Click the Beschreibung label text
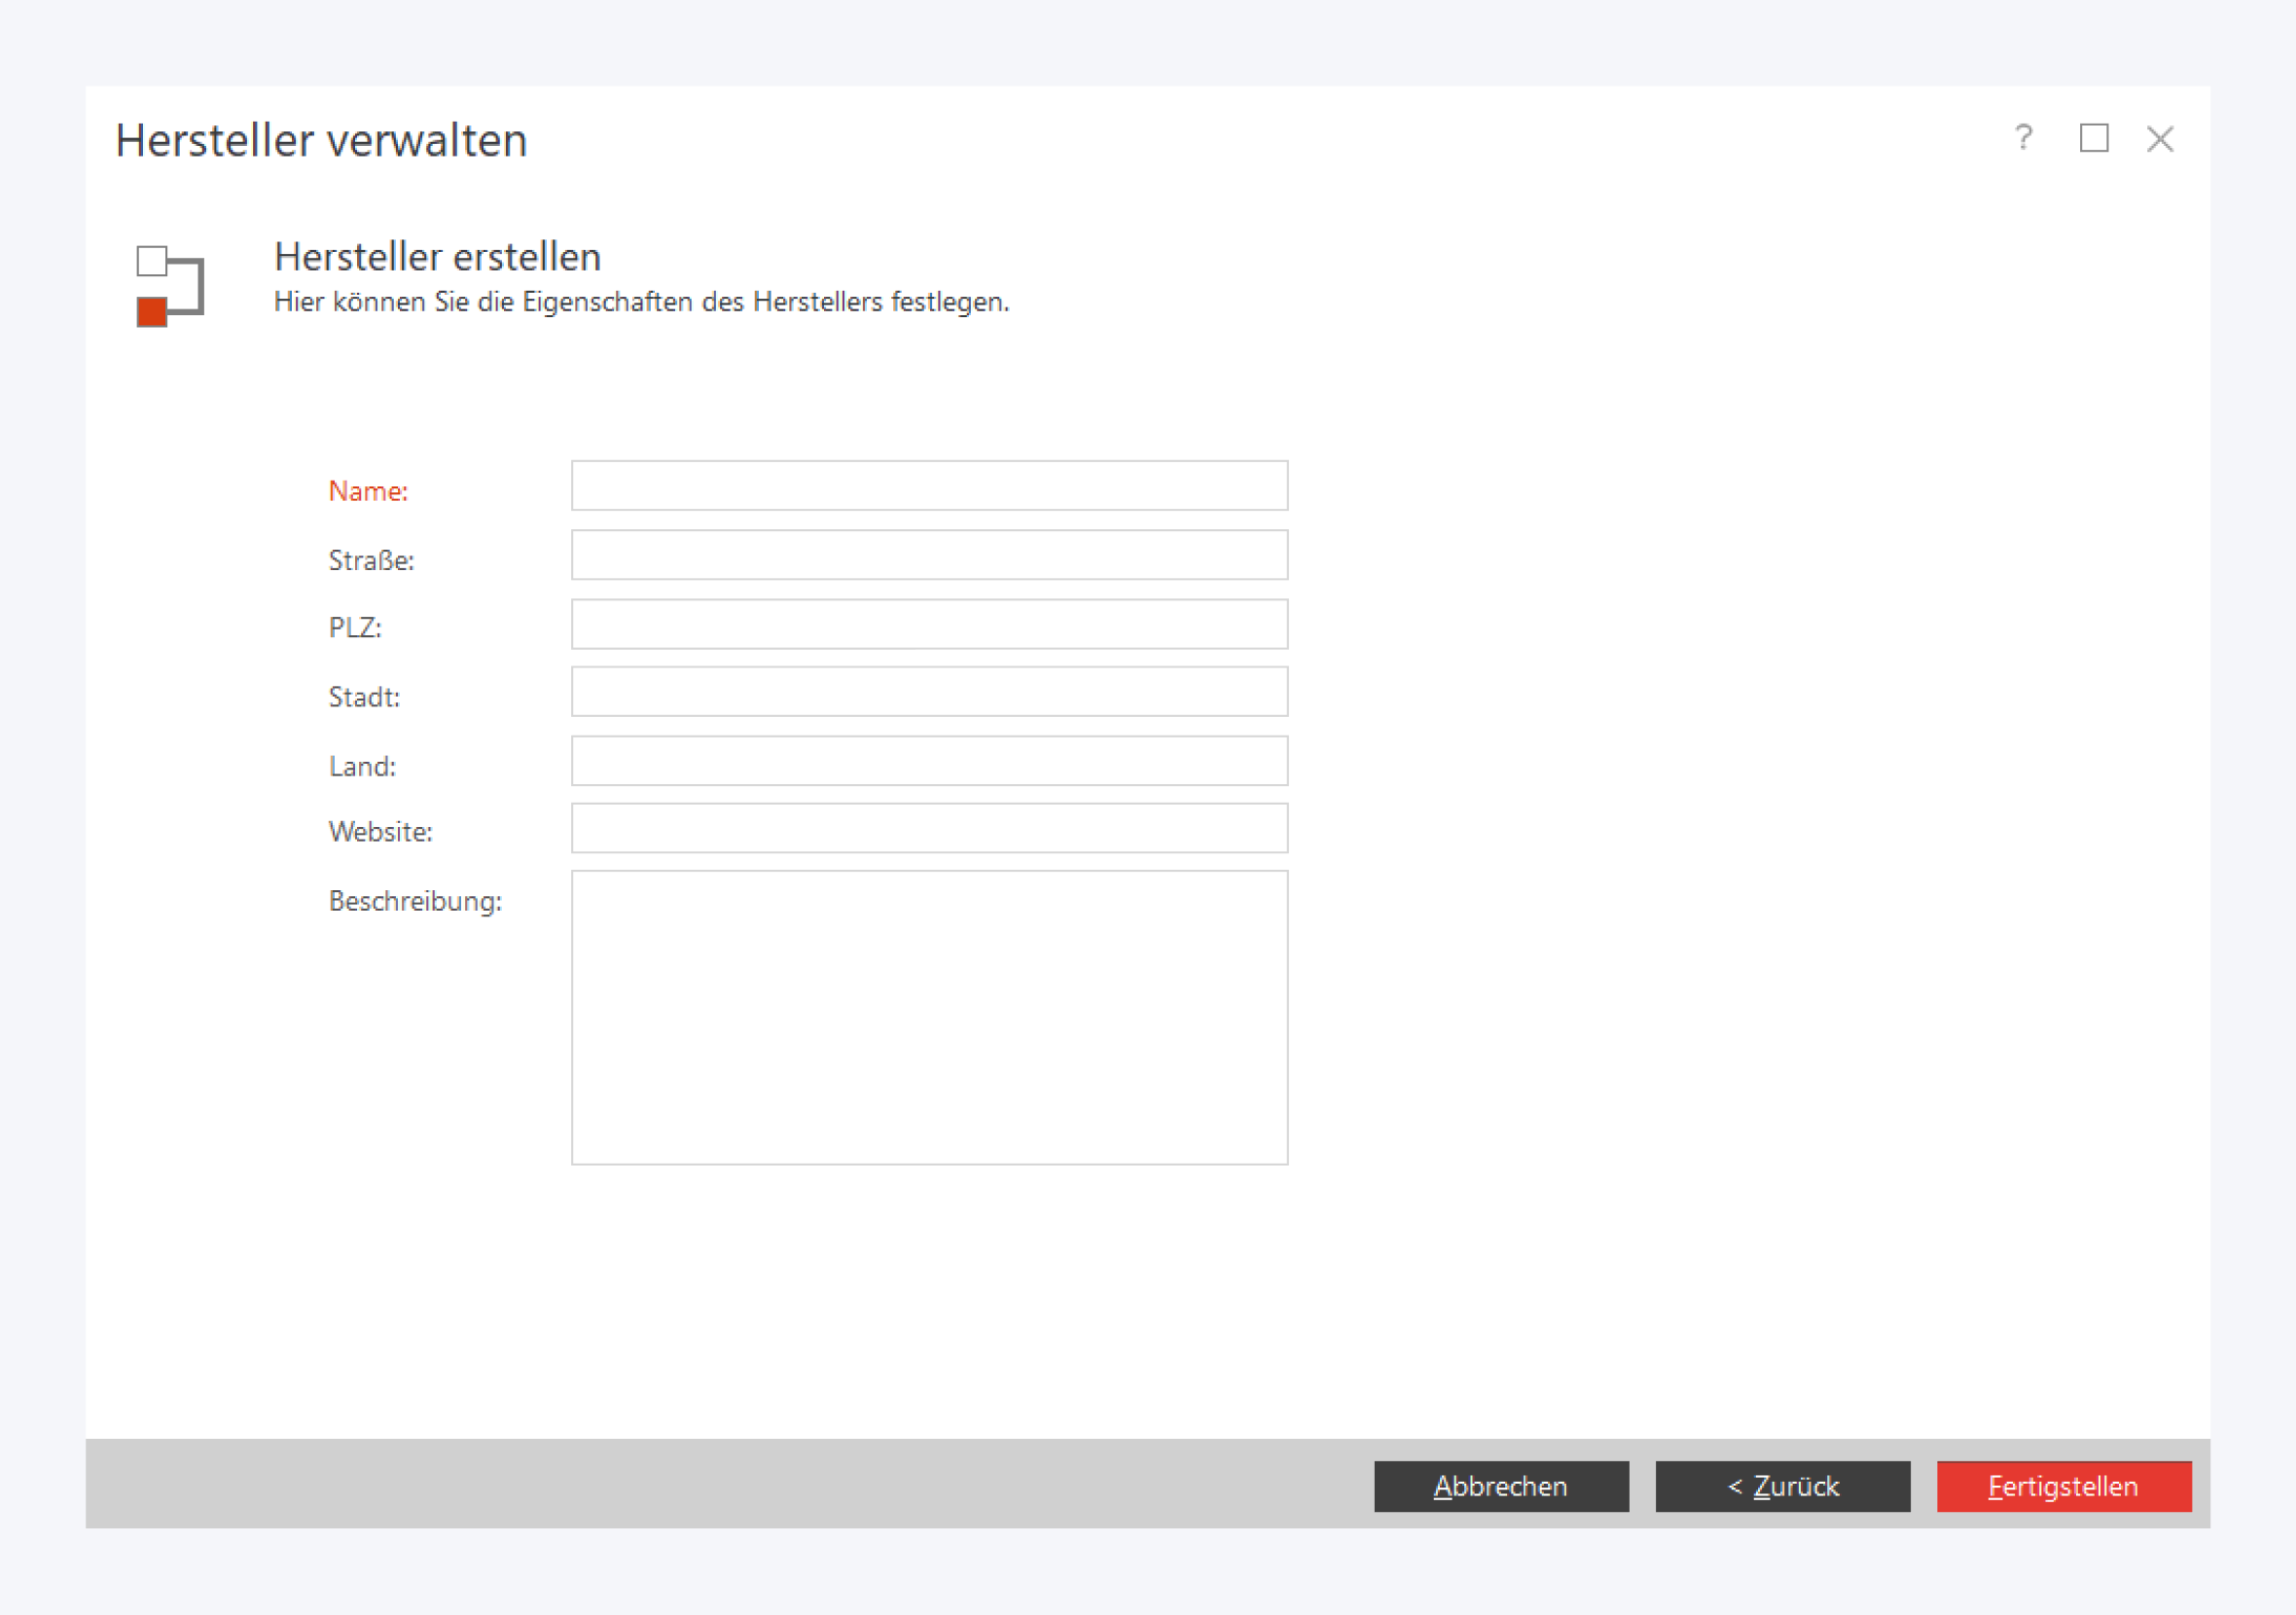 (415, 901)
